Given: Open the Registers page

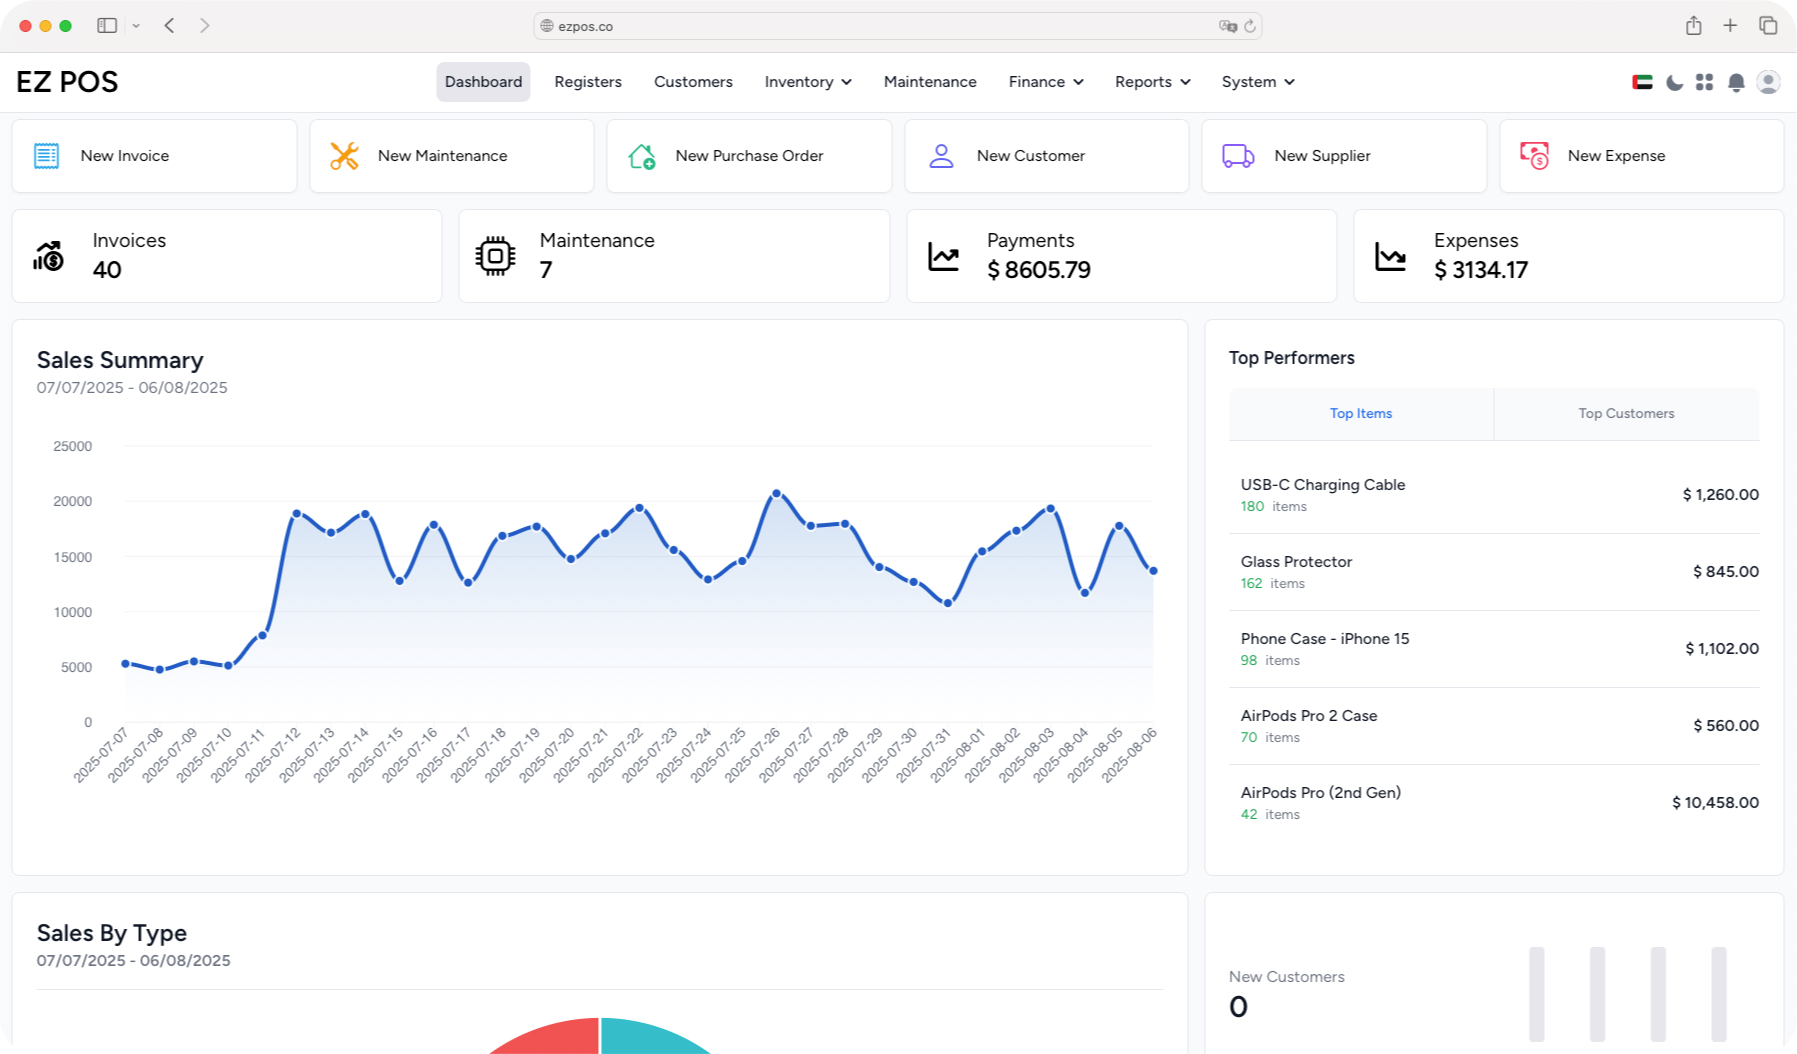Looking at the screenshot, I should pos(588,82).
